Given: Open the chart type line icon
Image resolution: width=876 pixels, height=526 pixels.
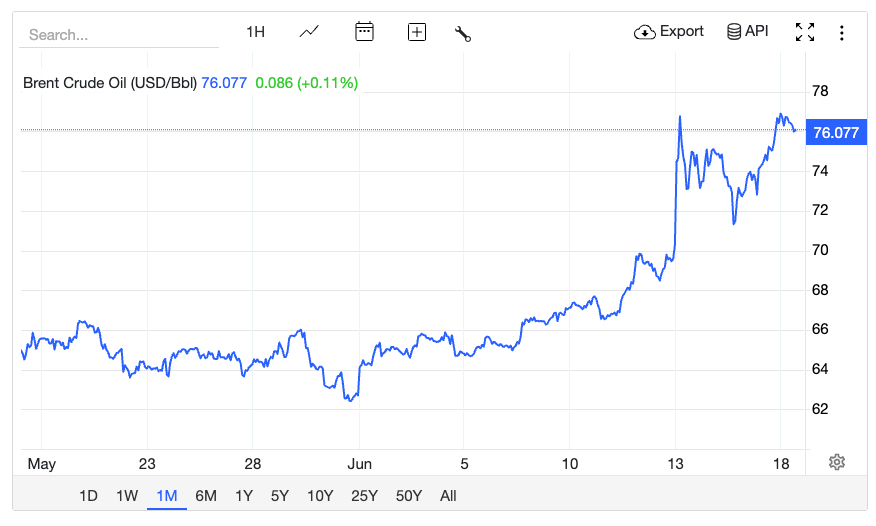Looking at the screenshot, I should pyautogui.click(x=309, y=32).
